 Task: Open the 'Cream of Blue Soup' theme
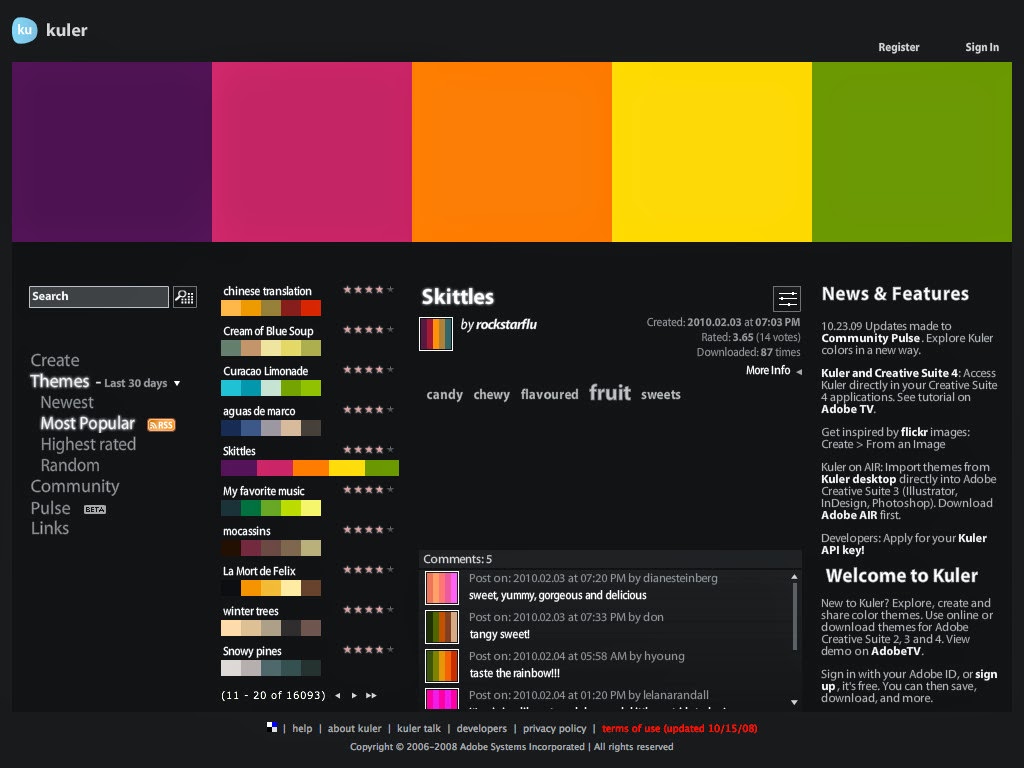point(268,331)
